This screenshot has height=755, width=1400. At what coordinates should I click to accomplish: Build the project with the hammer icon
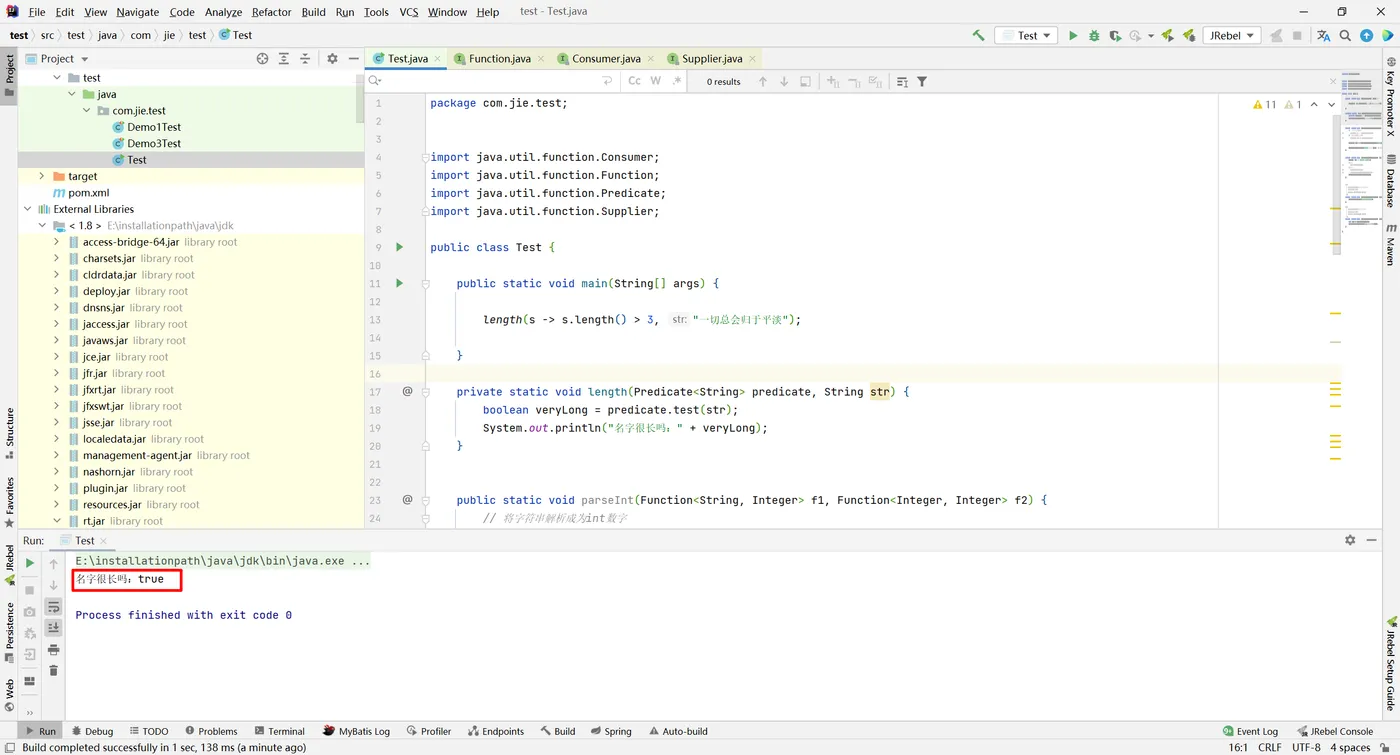click(x=978, y=35)
